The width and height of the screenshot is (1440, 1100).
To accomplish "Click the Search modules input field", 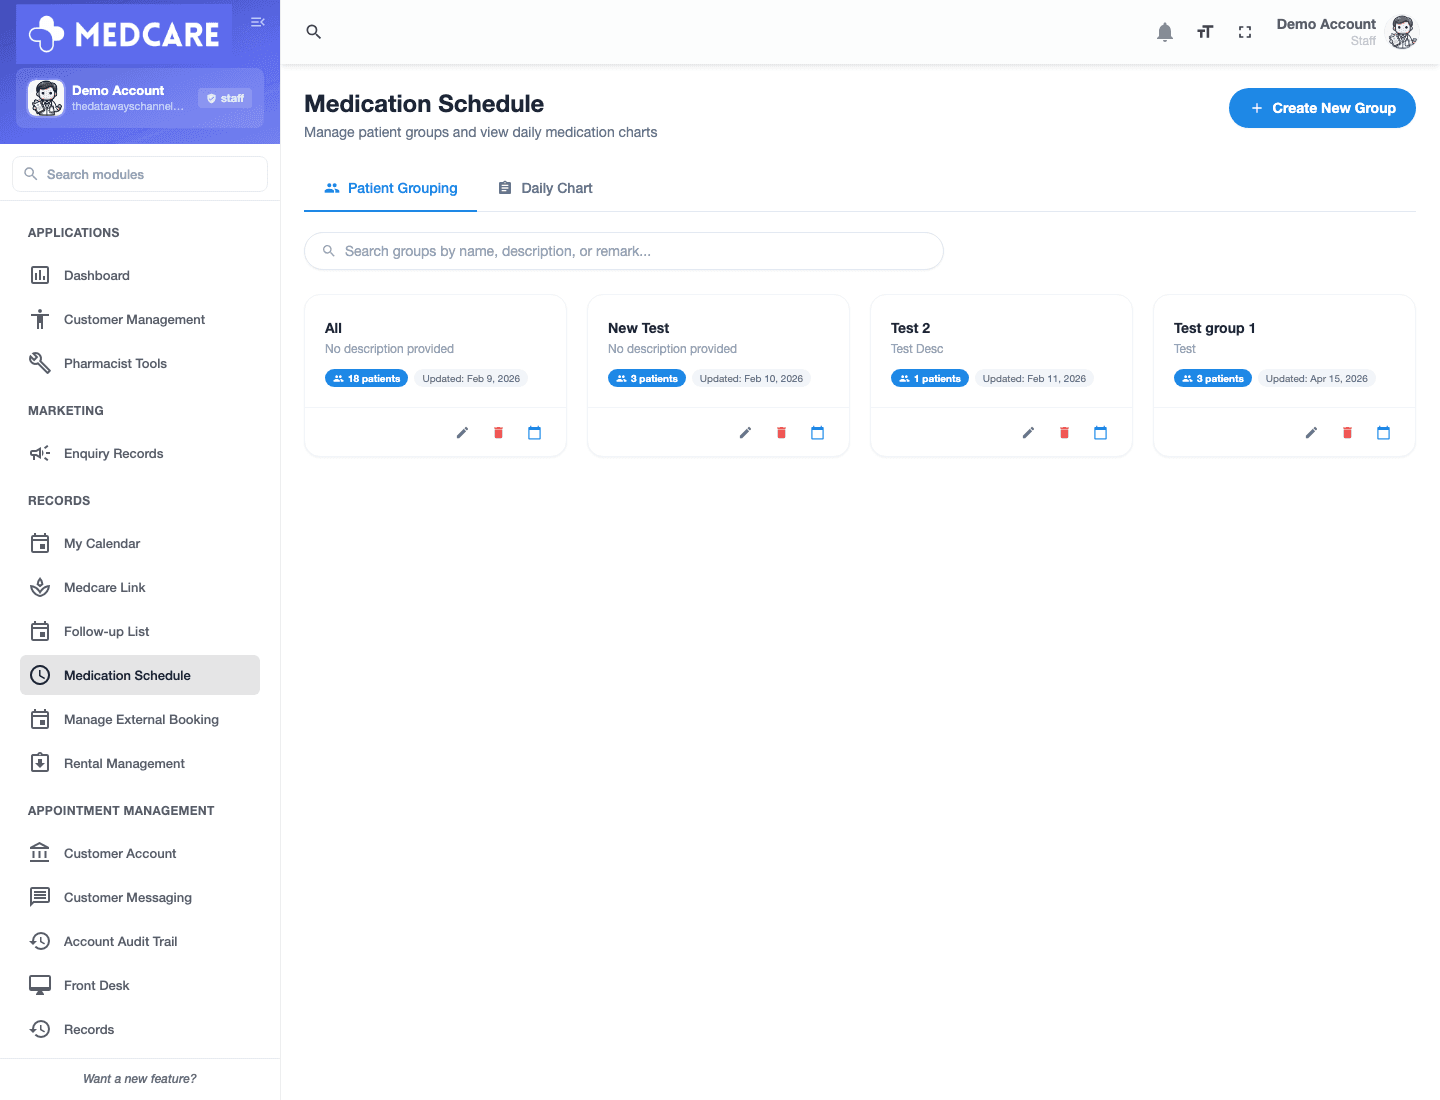I will click(140, 174).
